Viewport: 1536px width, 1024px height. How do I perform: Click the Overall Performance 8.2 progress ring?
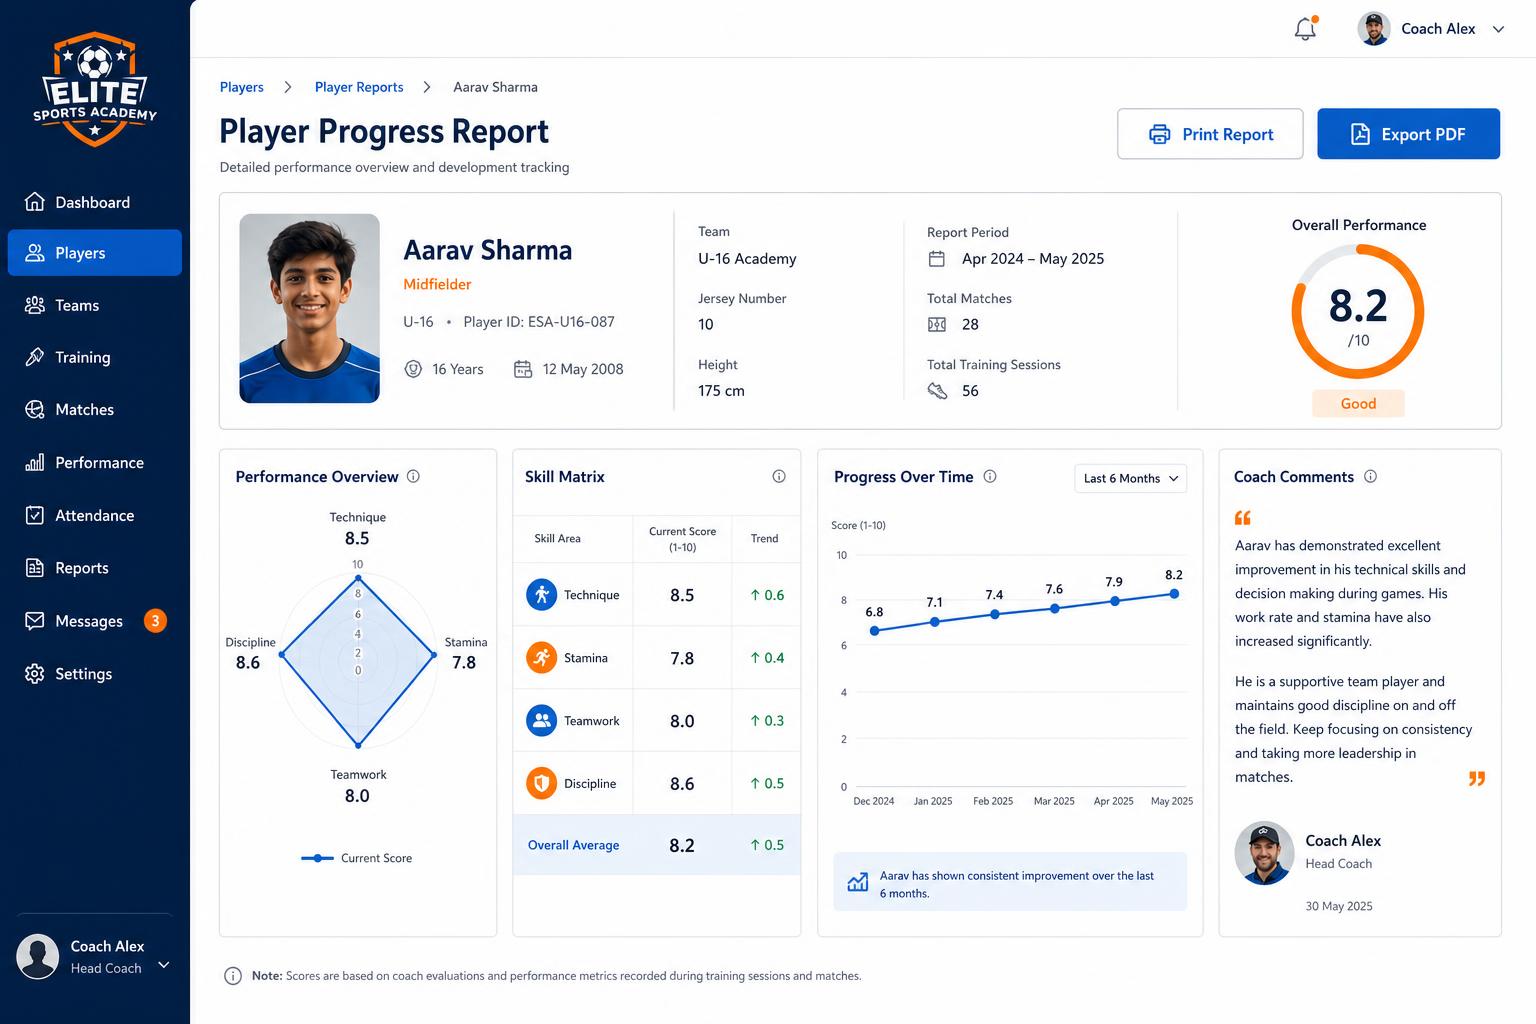click(x=1358, y=312)
